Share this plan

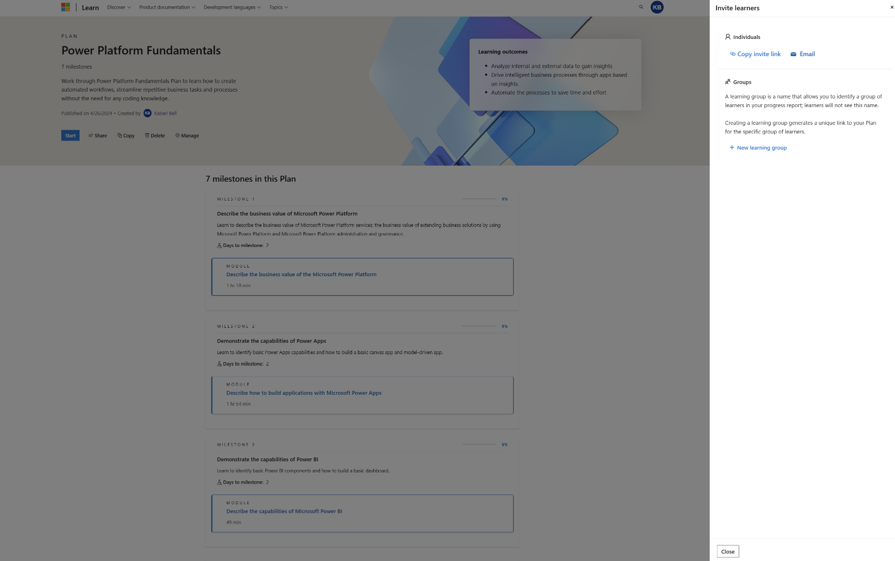98,136
